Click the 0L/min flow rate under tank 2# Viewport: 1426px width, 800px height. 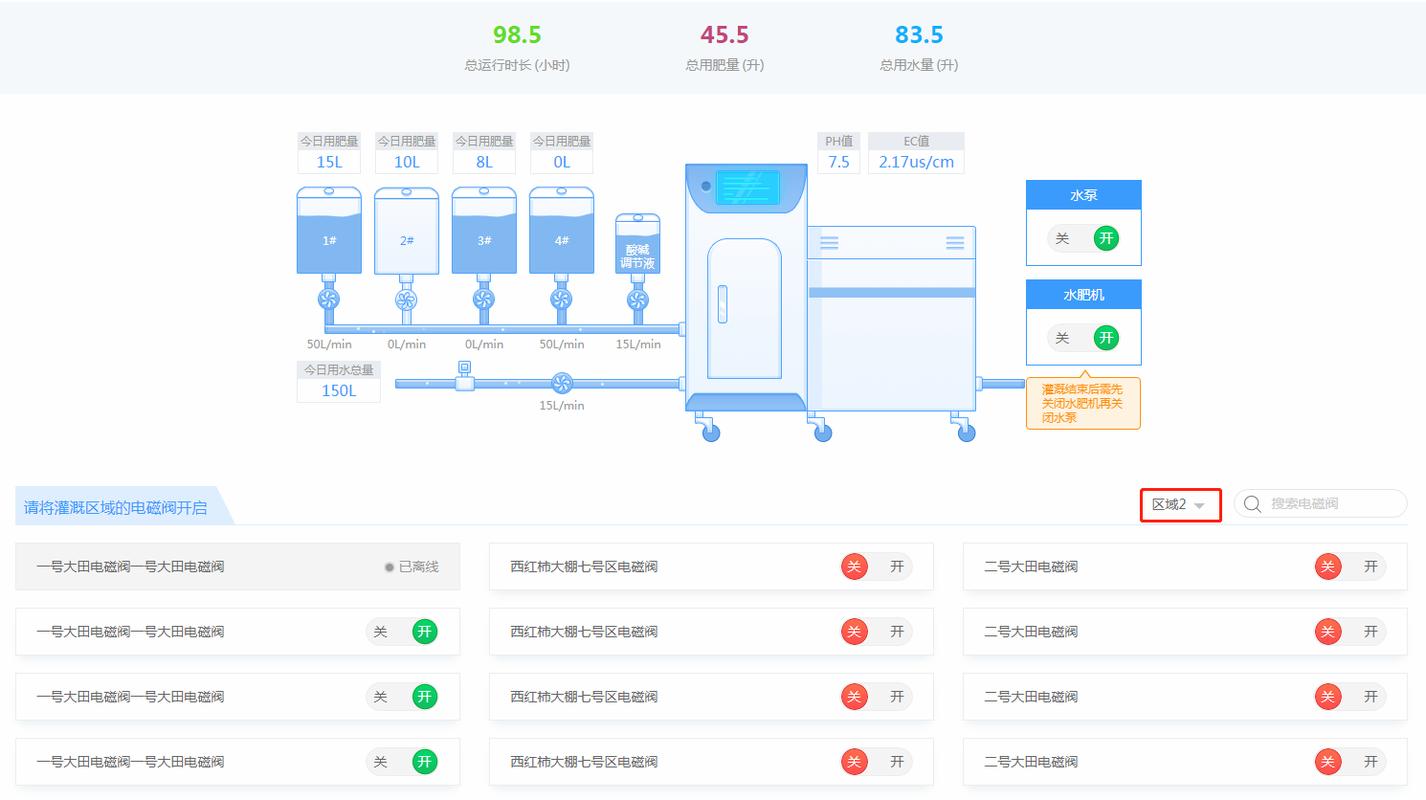pos(407,344)
